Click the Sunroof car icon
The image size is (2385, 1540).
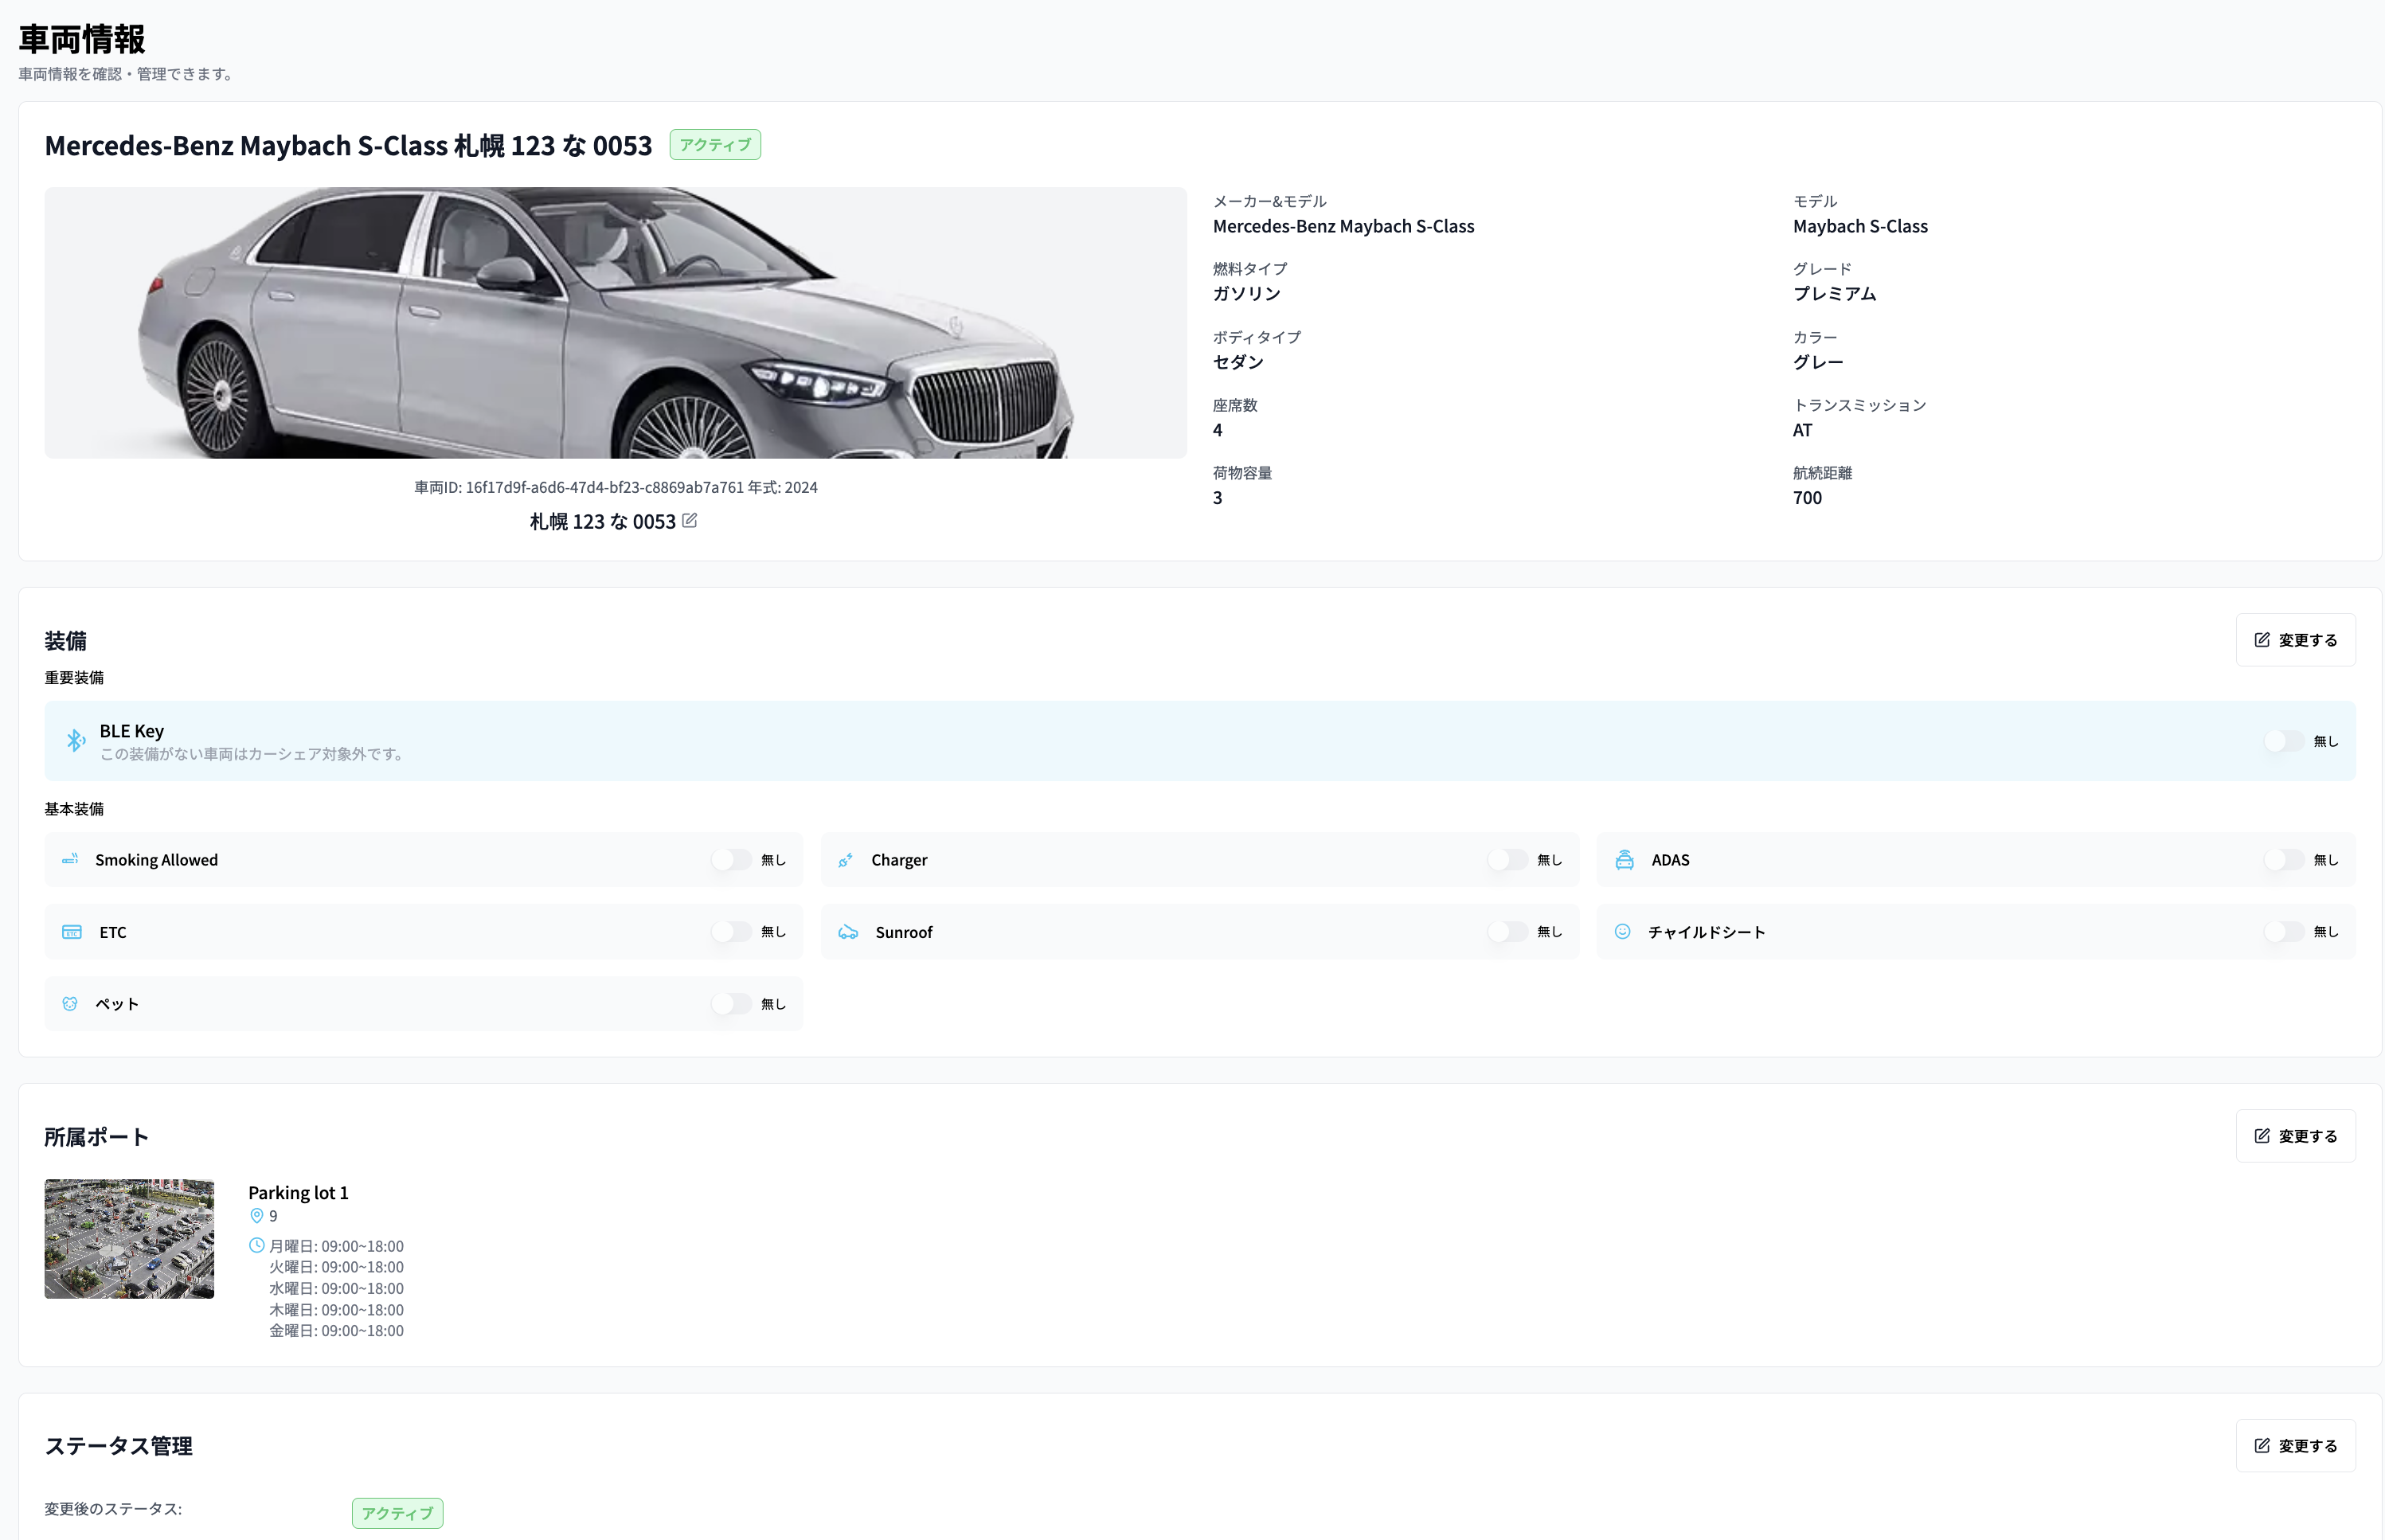coord(848,932)
